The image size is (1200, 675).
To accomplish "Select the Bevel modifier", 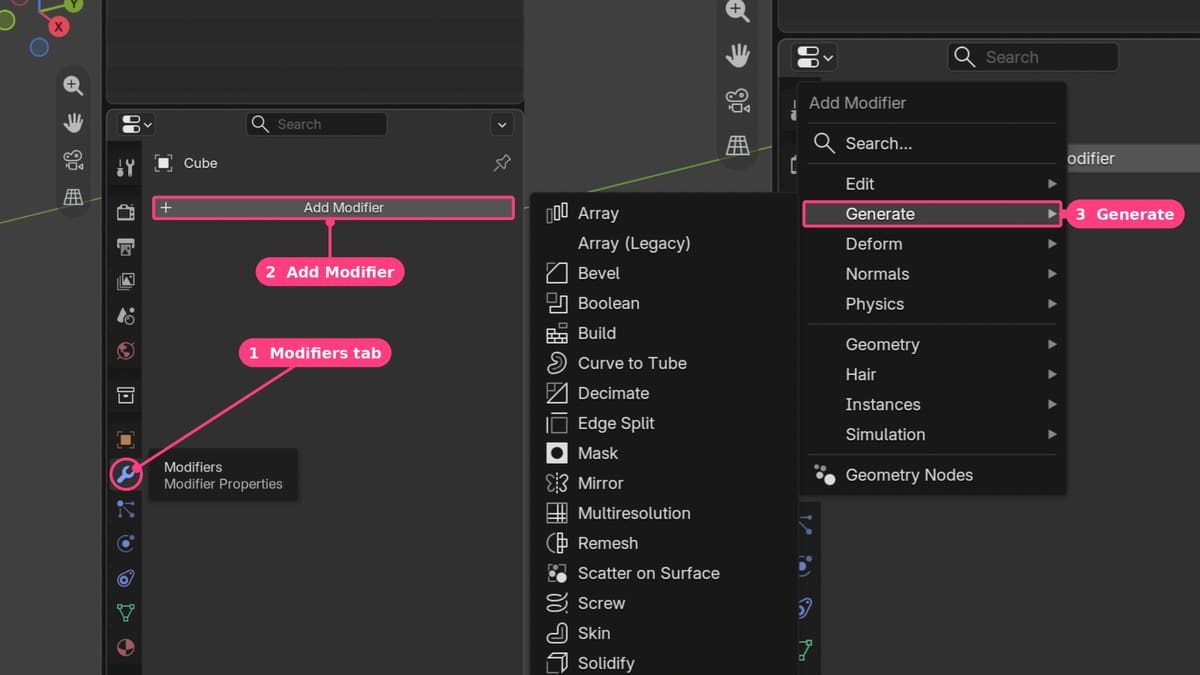I will (664, 273).
